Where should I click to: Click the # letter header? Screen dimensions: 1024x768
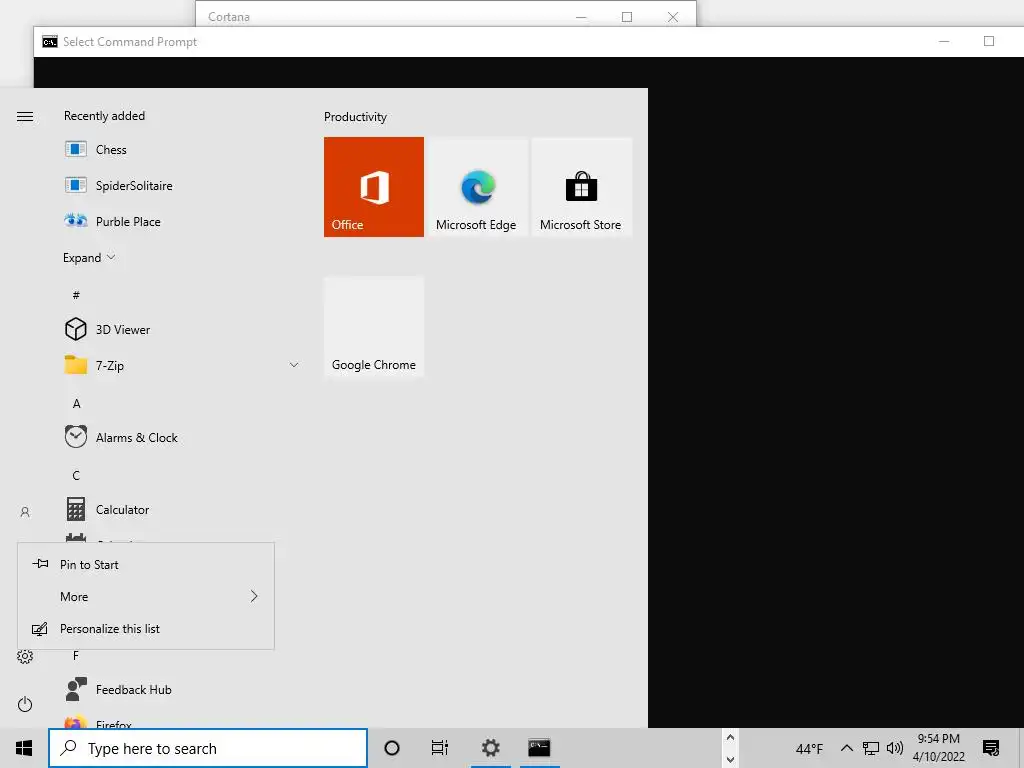(x=76, y=295)
